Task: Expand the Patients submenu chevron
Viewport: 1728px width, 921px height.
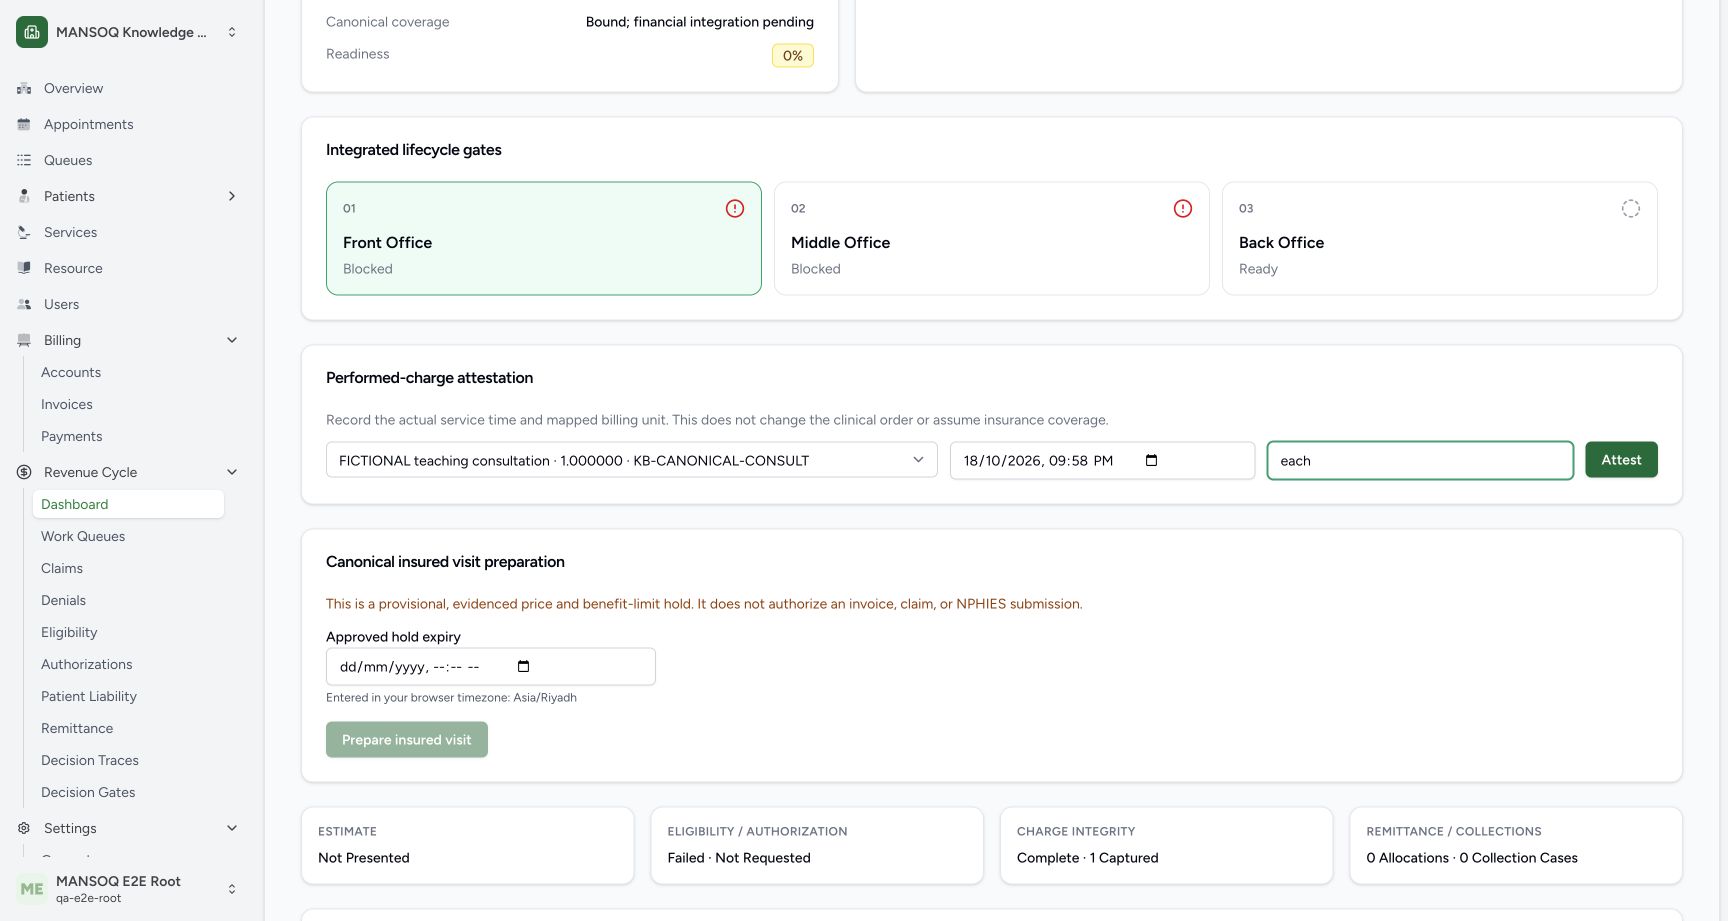Action: coord(232,196)
